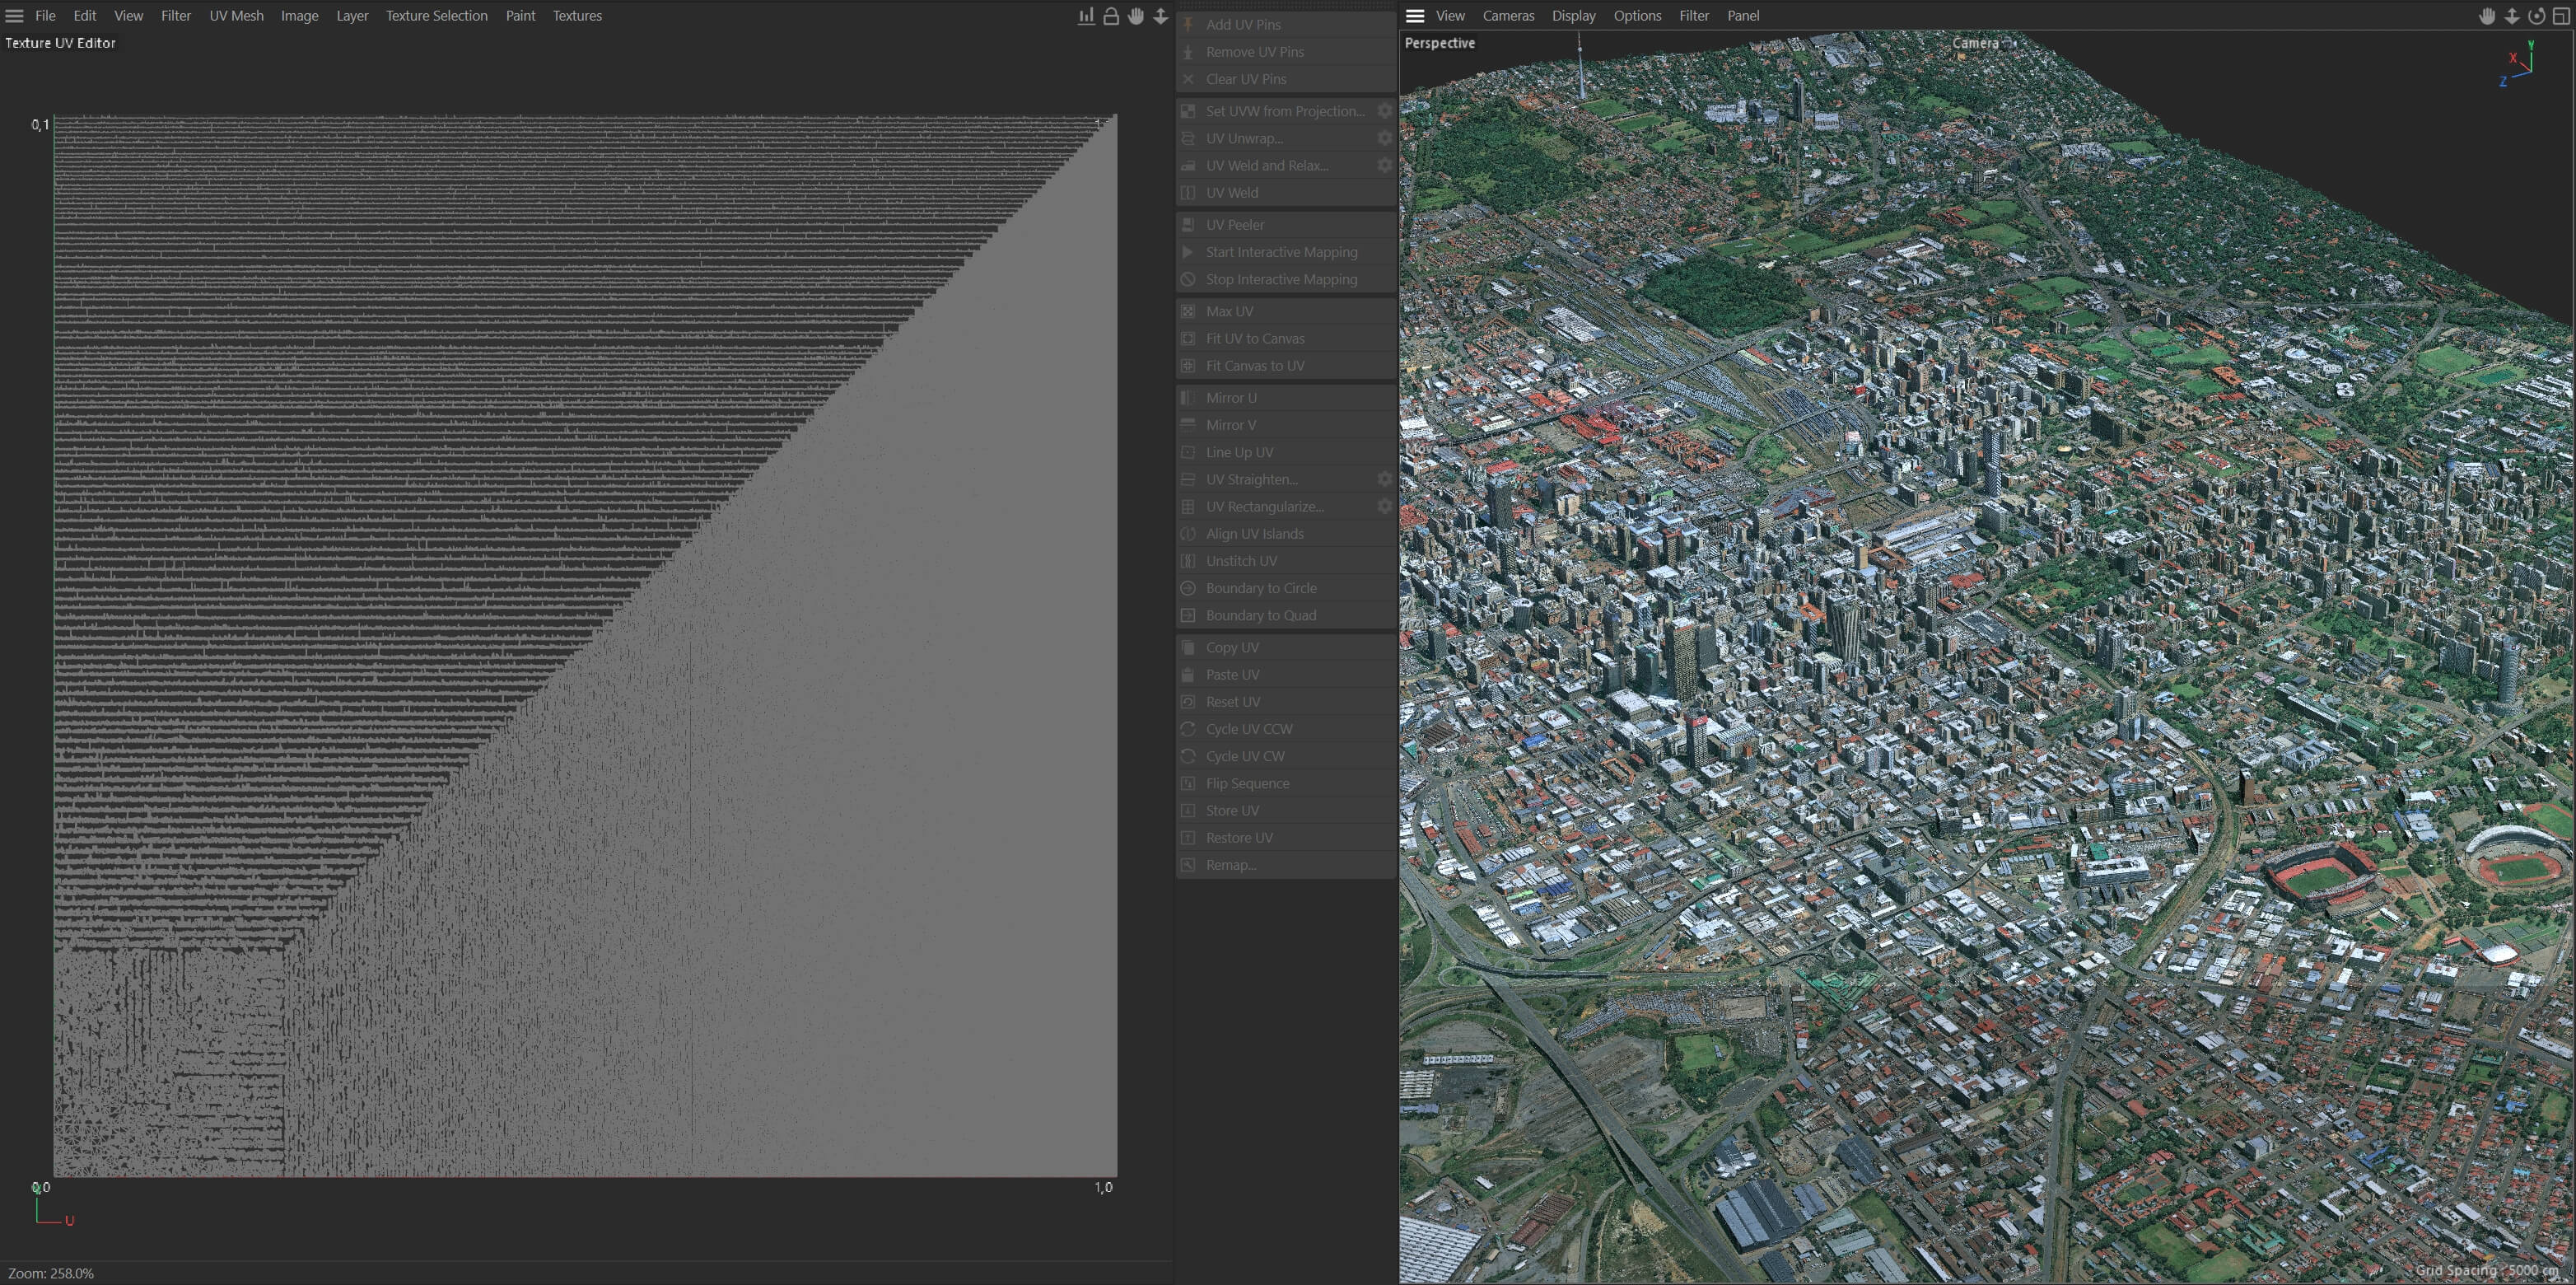Toggle the viewport layout maximize icon

coord(2561,16)
